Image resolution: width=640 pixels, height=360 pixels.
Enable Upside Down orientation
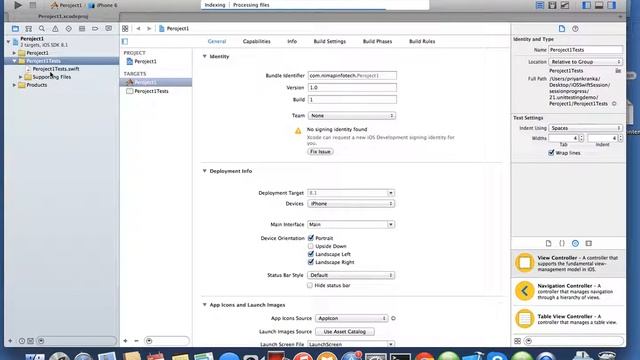coord(311,246)
